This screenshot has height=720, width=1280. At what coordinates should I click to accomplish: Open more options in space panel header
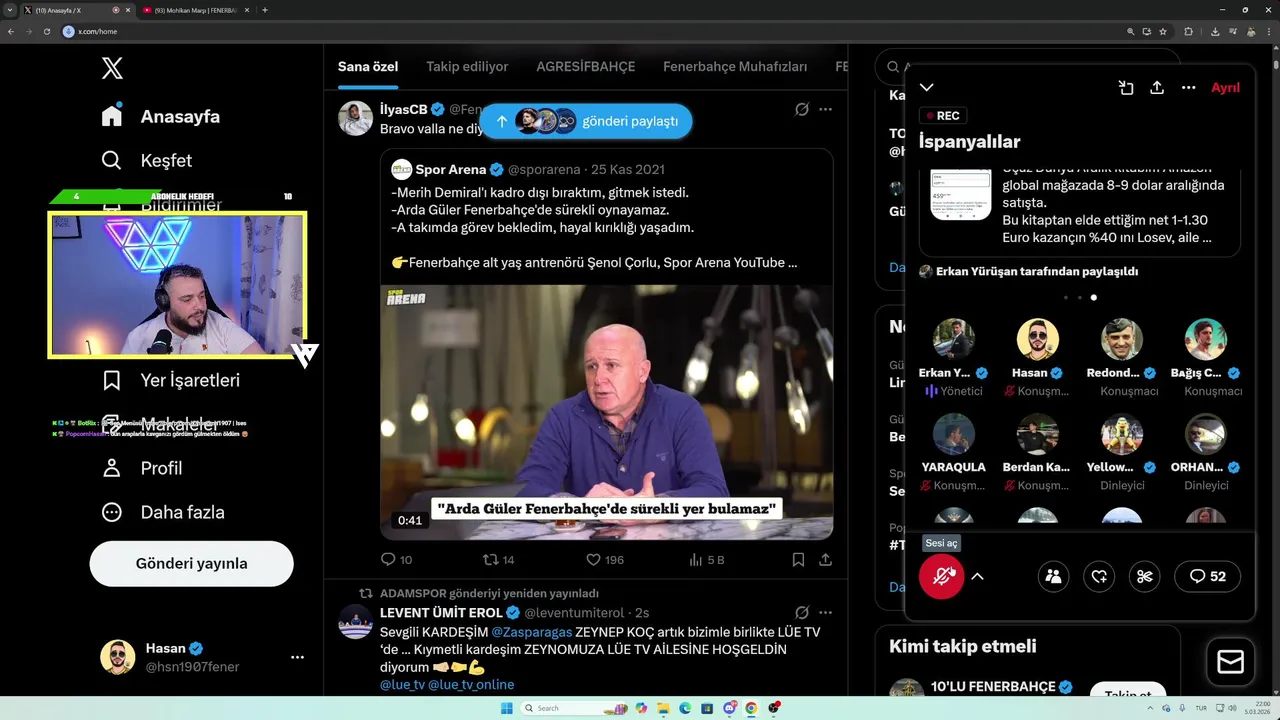pyautogui.click(x=1188, y=88)
